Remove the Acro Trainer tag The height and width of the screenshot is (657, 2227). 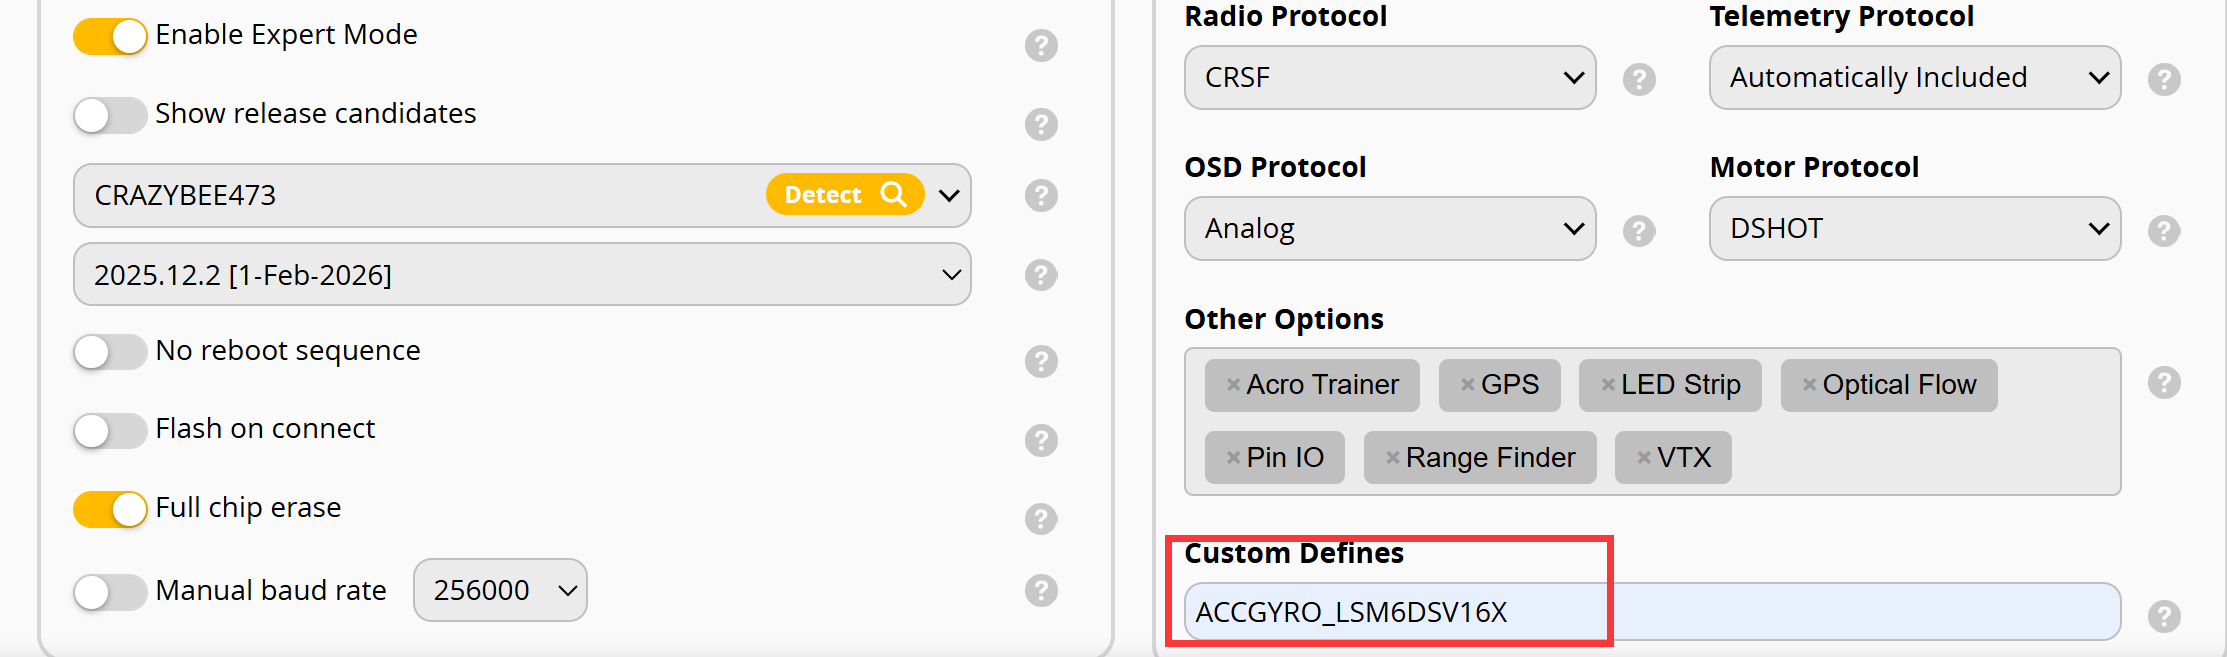coord(1233,385)
